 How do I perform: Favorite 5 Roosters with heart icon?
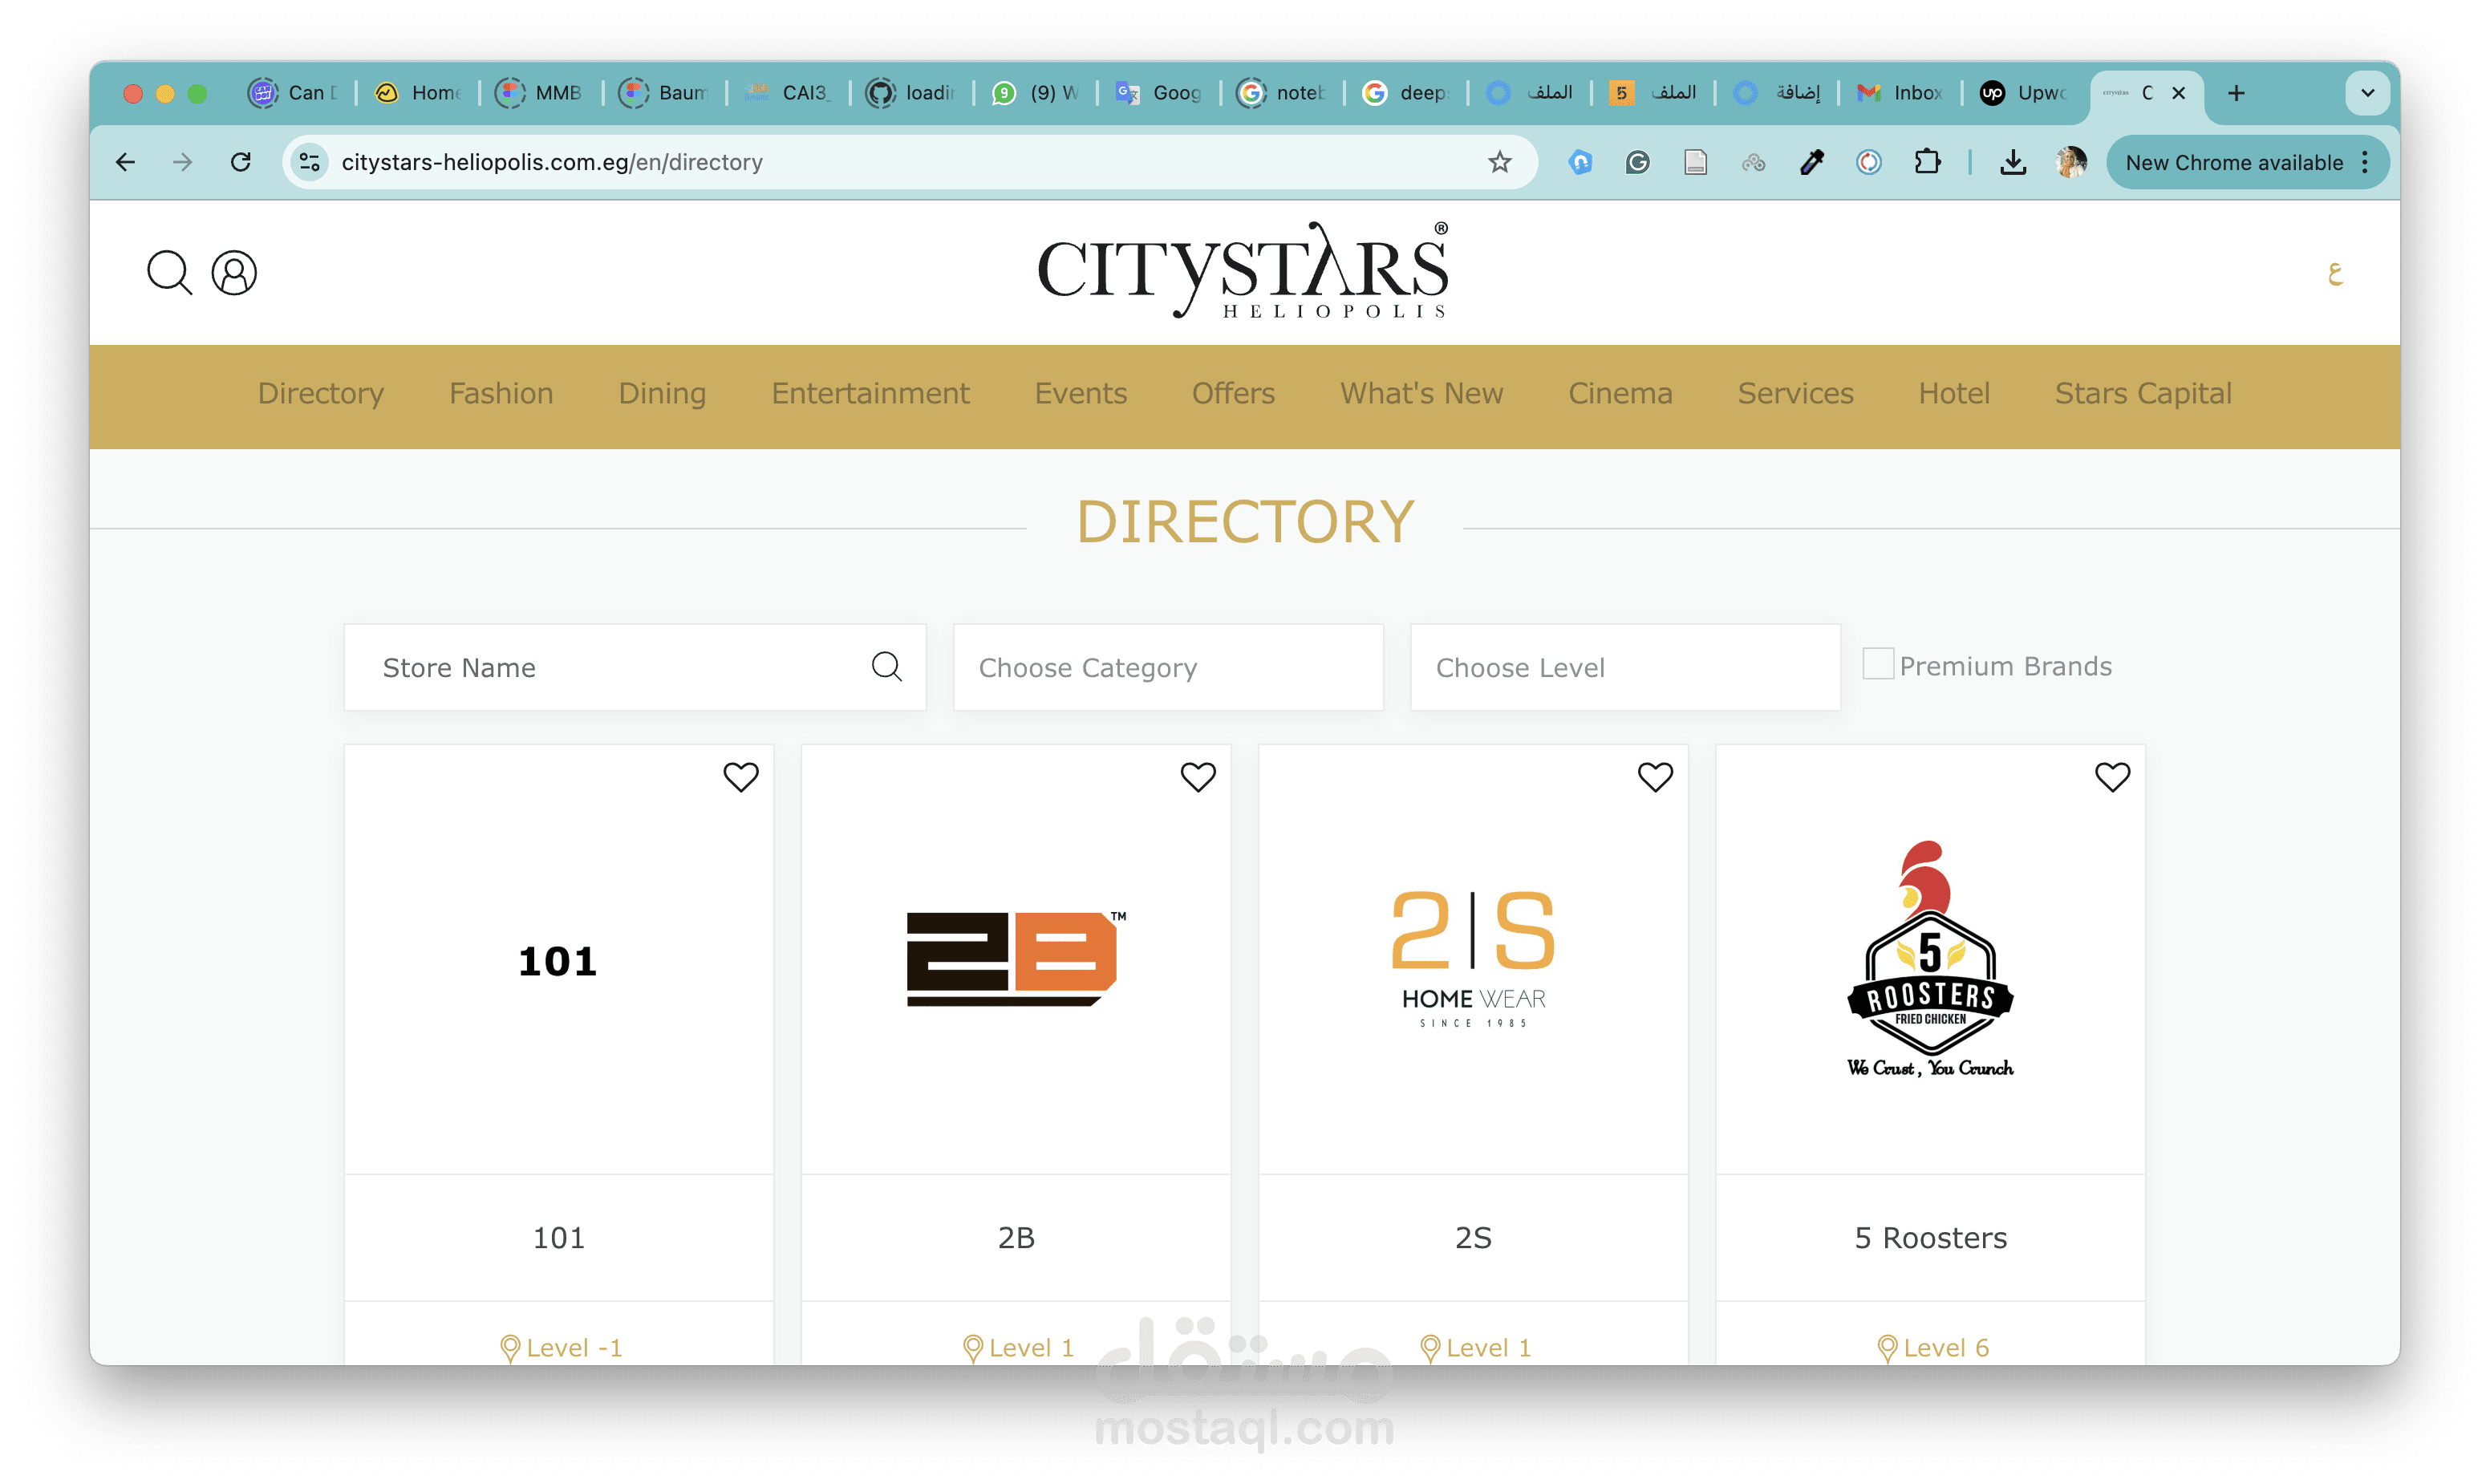tap(2112, 777)
